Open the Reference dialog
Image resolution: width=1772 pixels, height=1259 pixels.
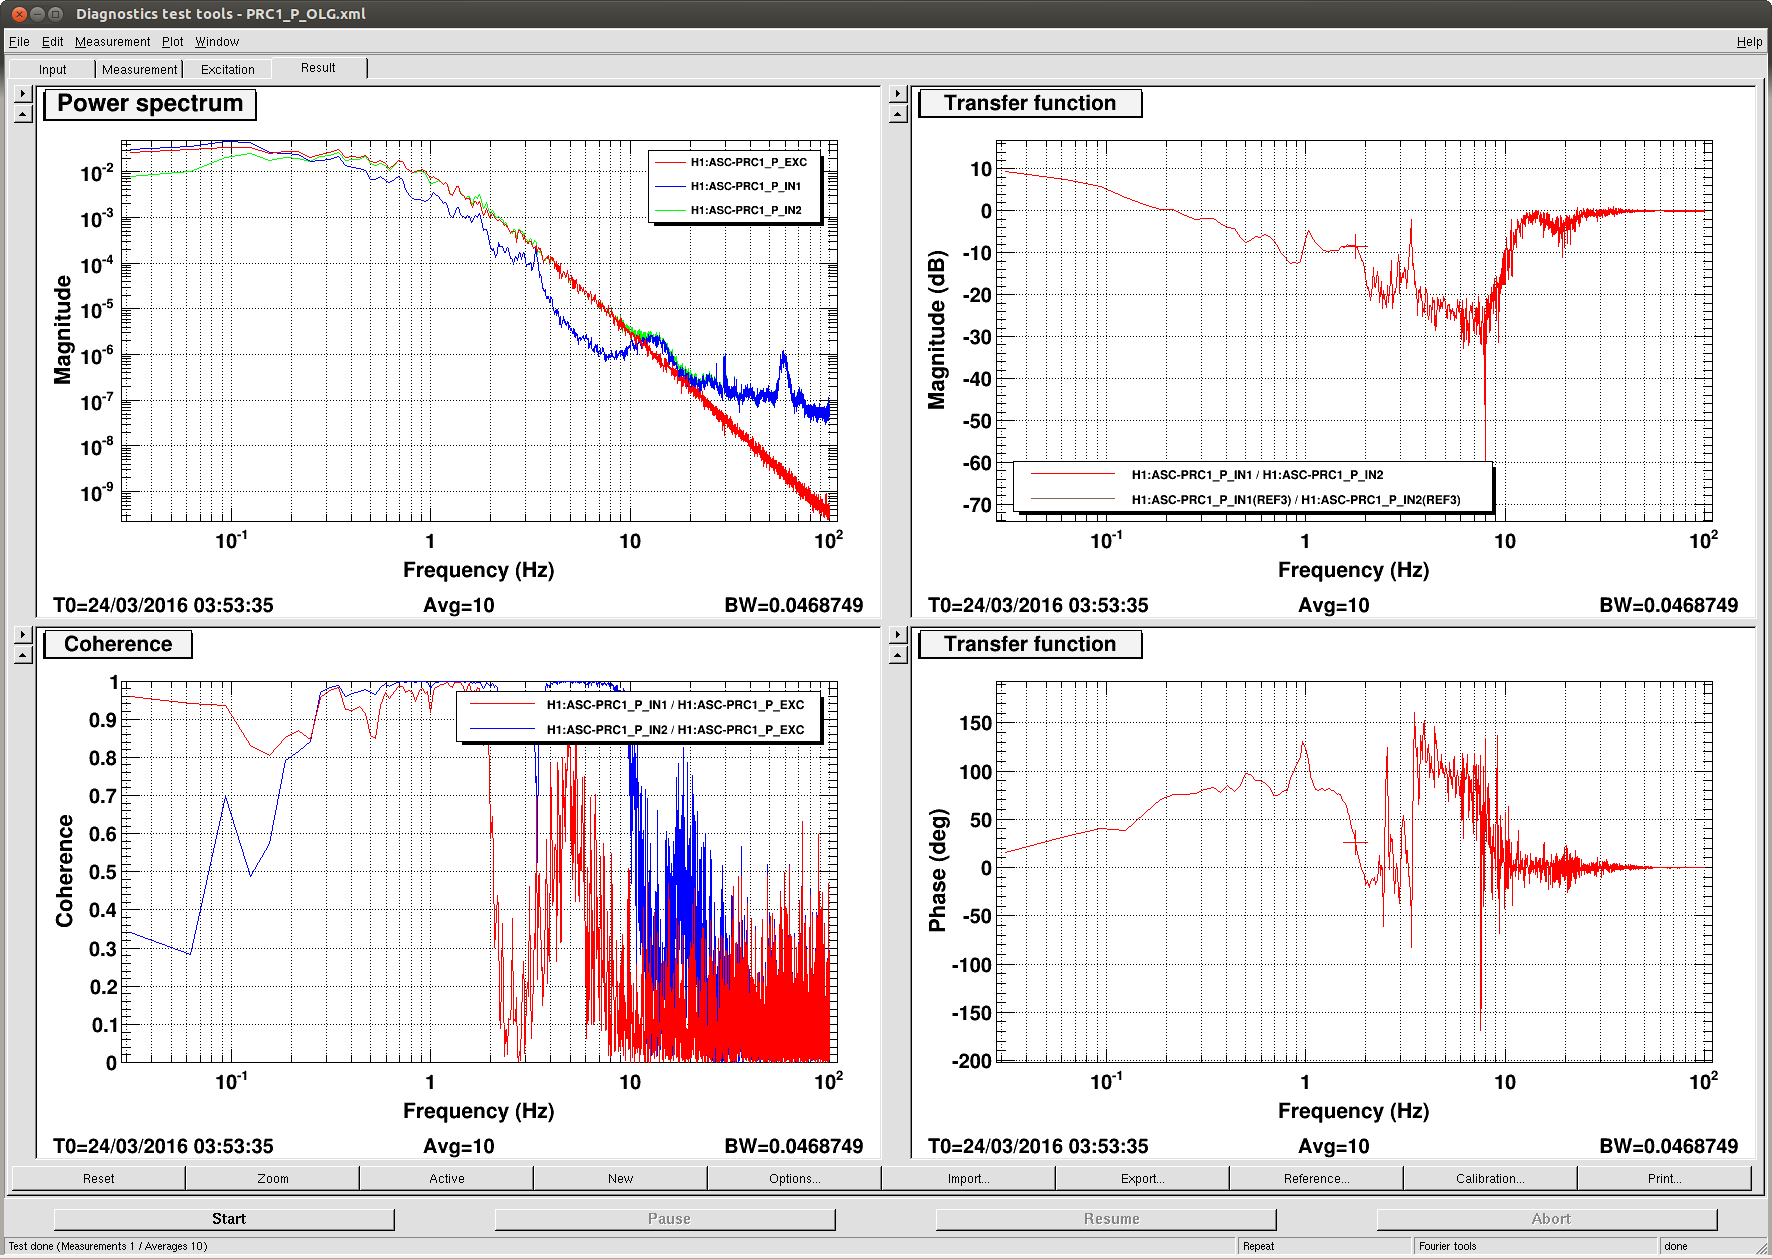(x=1316, y=1178)
